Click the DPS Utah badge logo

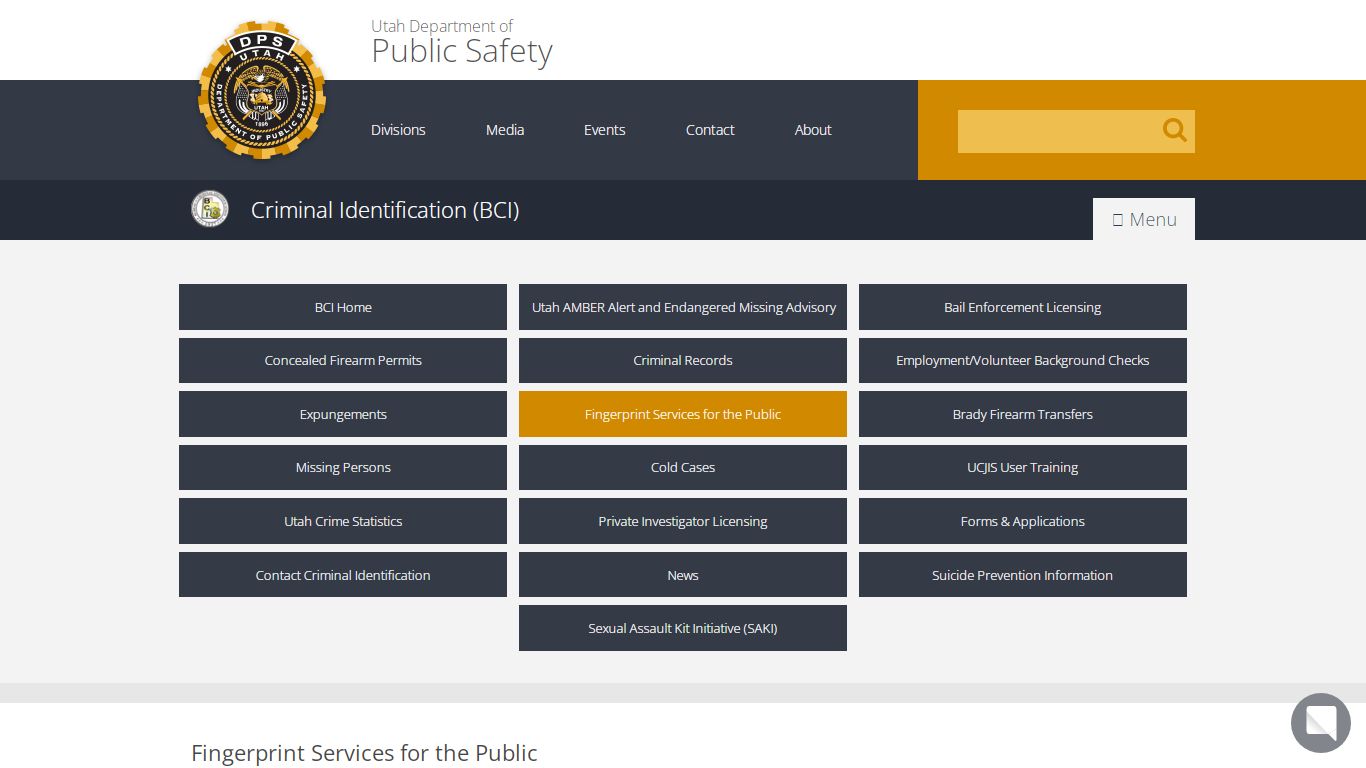(x=262, y=90)
